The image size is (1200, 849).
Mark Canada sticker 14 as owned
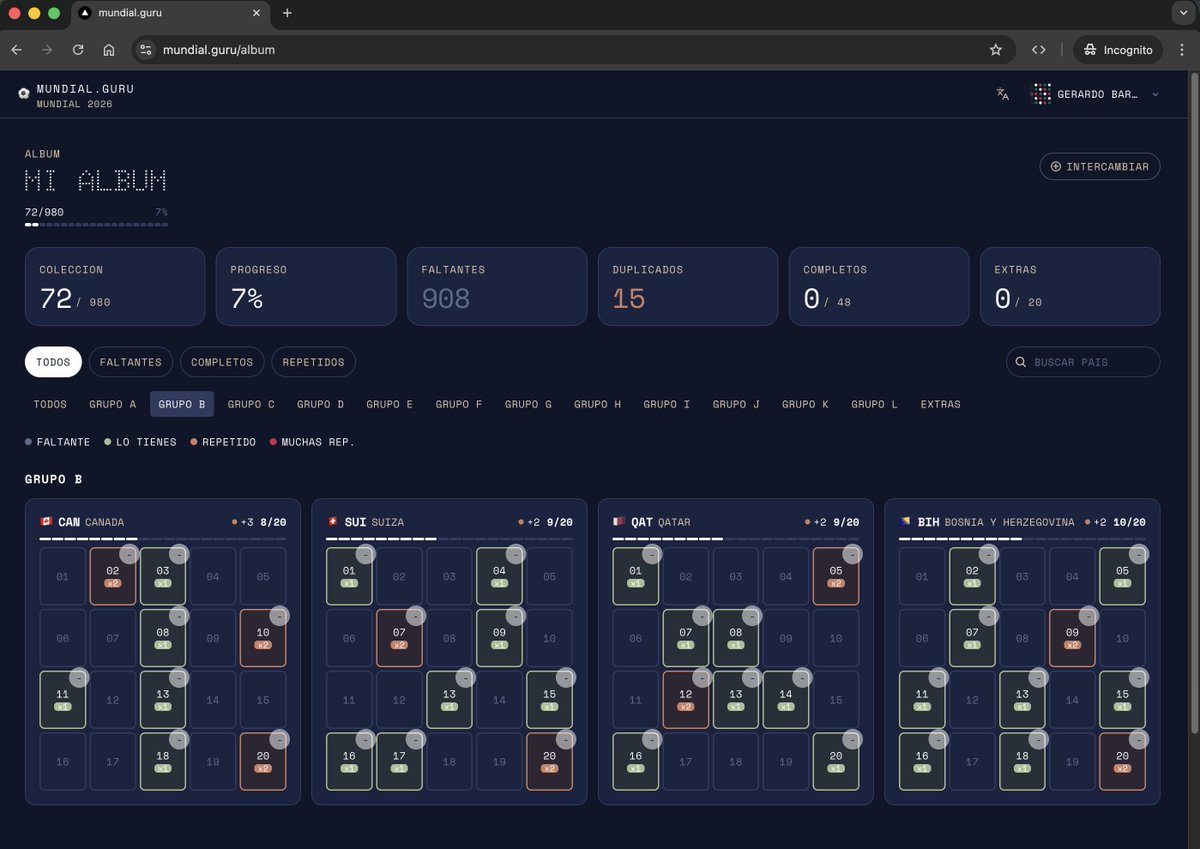click(x=213, y=700)
